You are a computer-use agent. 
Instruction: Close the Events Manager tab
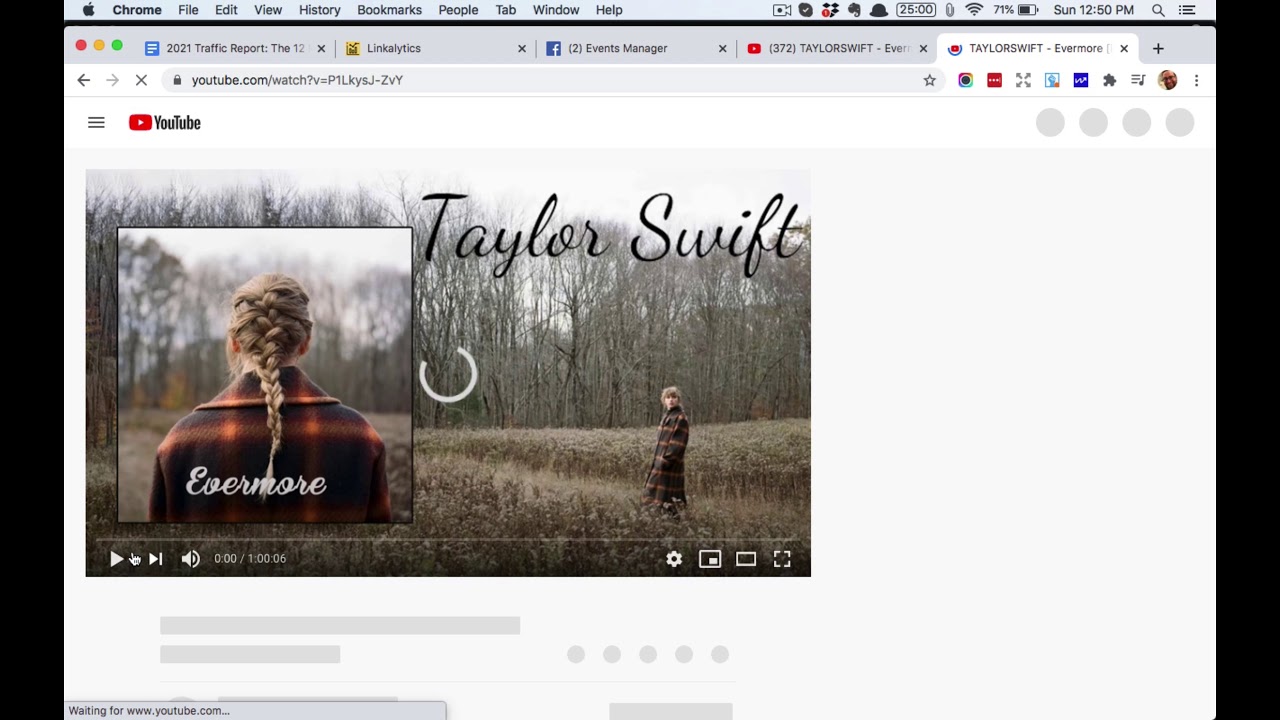[x=722, y=48]
